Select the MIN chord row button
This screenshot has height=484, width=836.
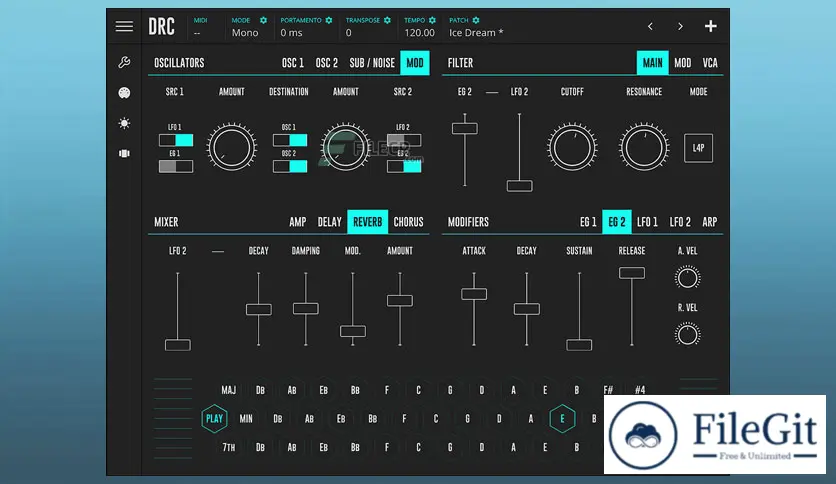pyautogui.click(x=246, y=419)
